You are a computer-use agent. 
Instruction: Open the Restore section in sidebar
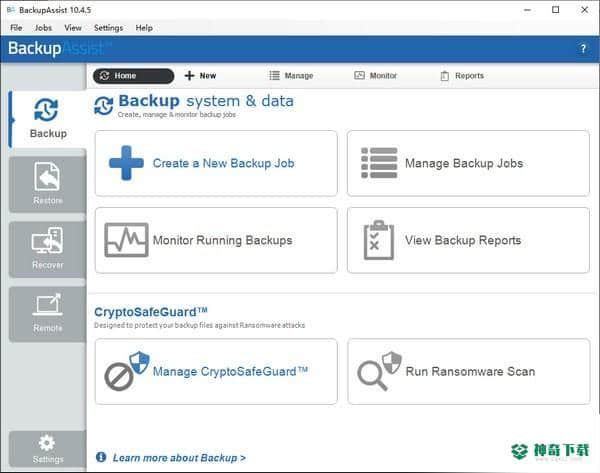[x=48, y=184]
